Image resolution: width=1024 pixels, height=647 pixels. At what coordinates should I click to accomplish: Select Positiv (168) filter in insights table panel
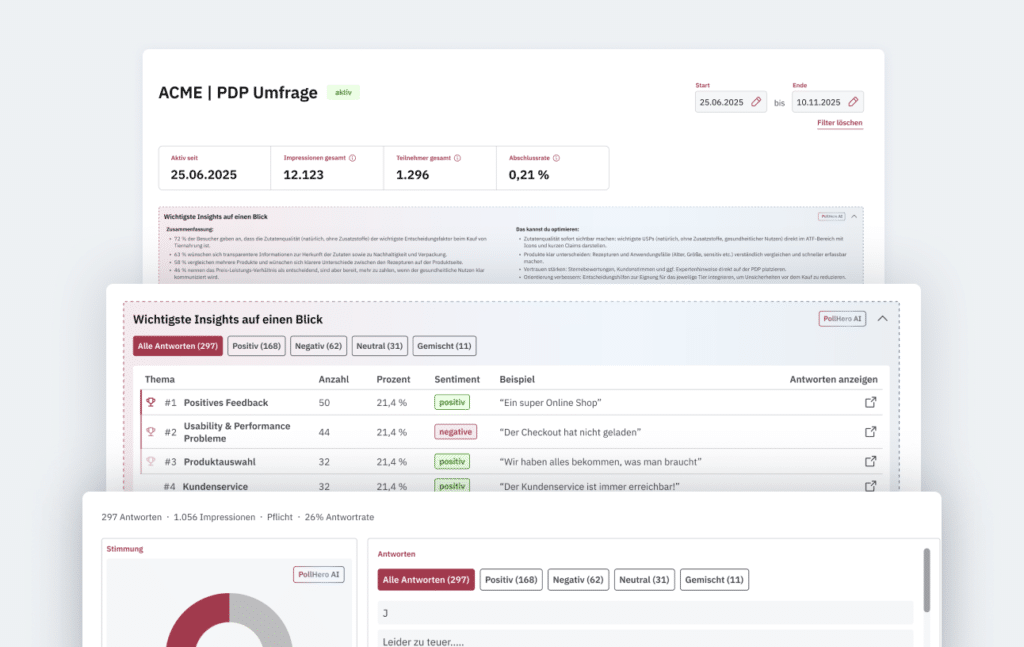256,346
